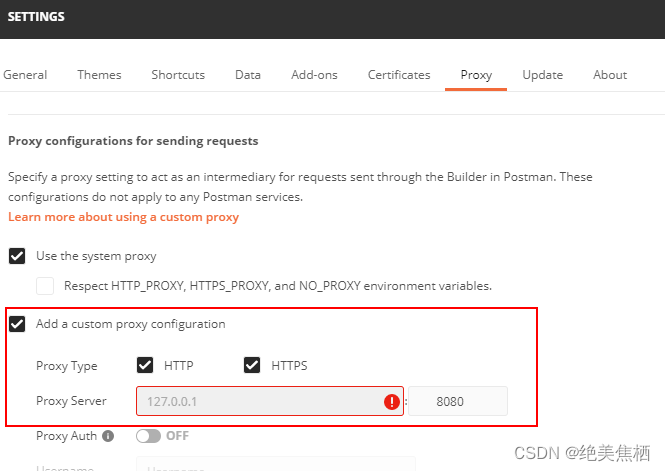665x471 pixels.
Task: Open the Add-ons tab
Action: tap(314, 75)
